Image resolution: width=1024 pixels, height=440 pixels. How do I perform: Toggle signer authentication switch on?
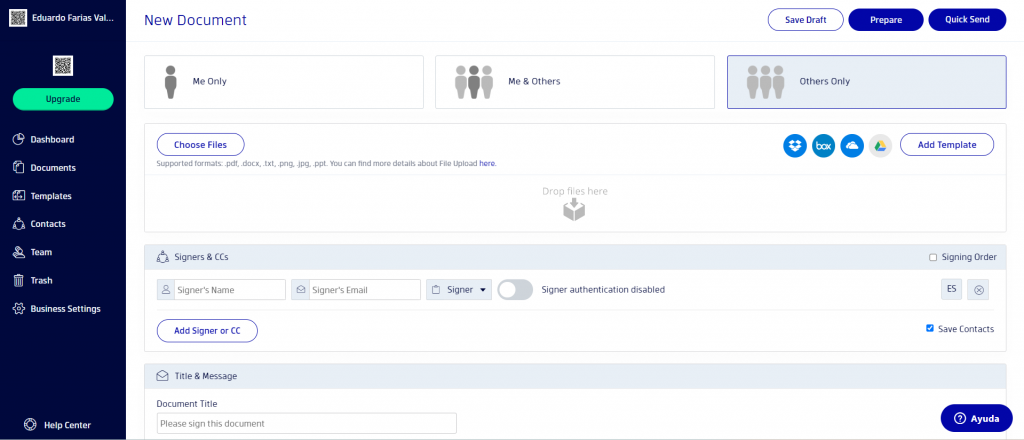(x=515, y=290)
